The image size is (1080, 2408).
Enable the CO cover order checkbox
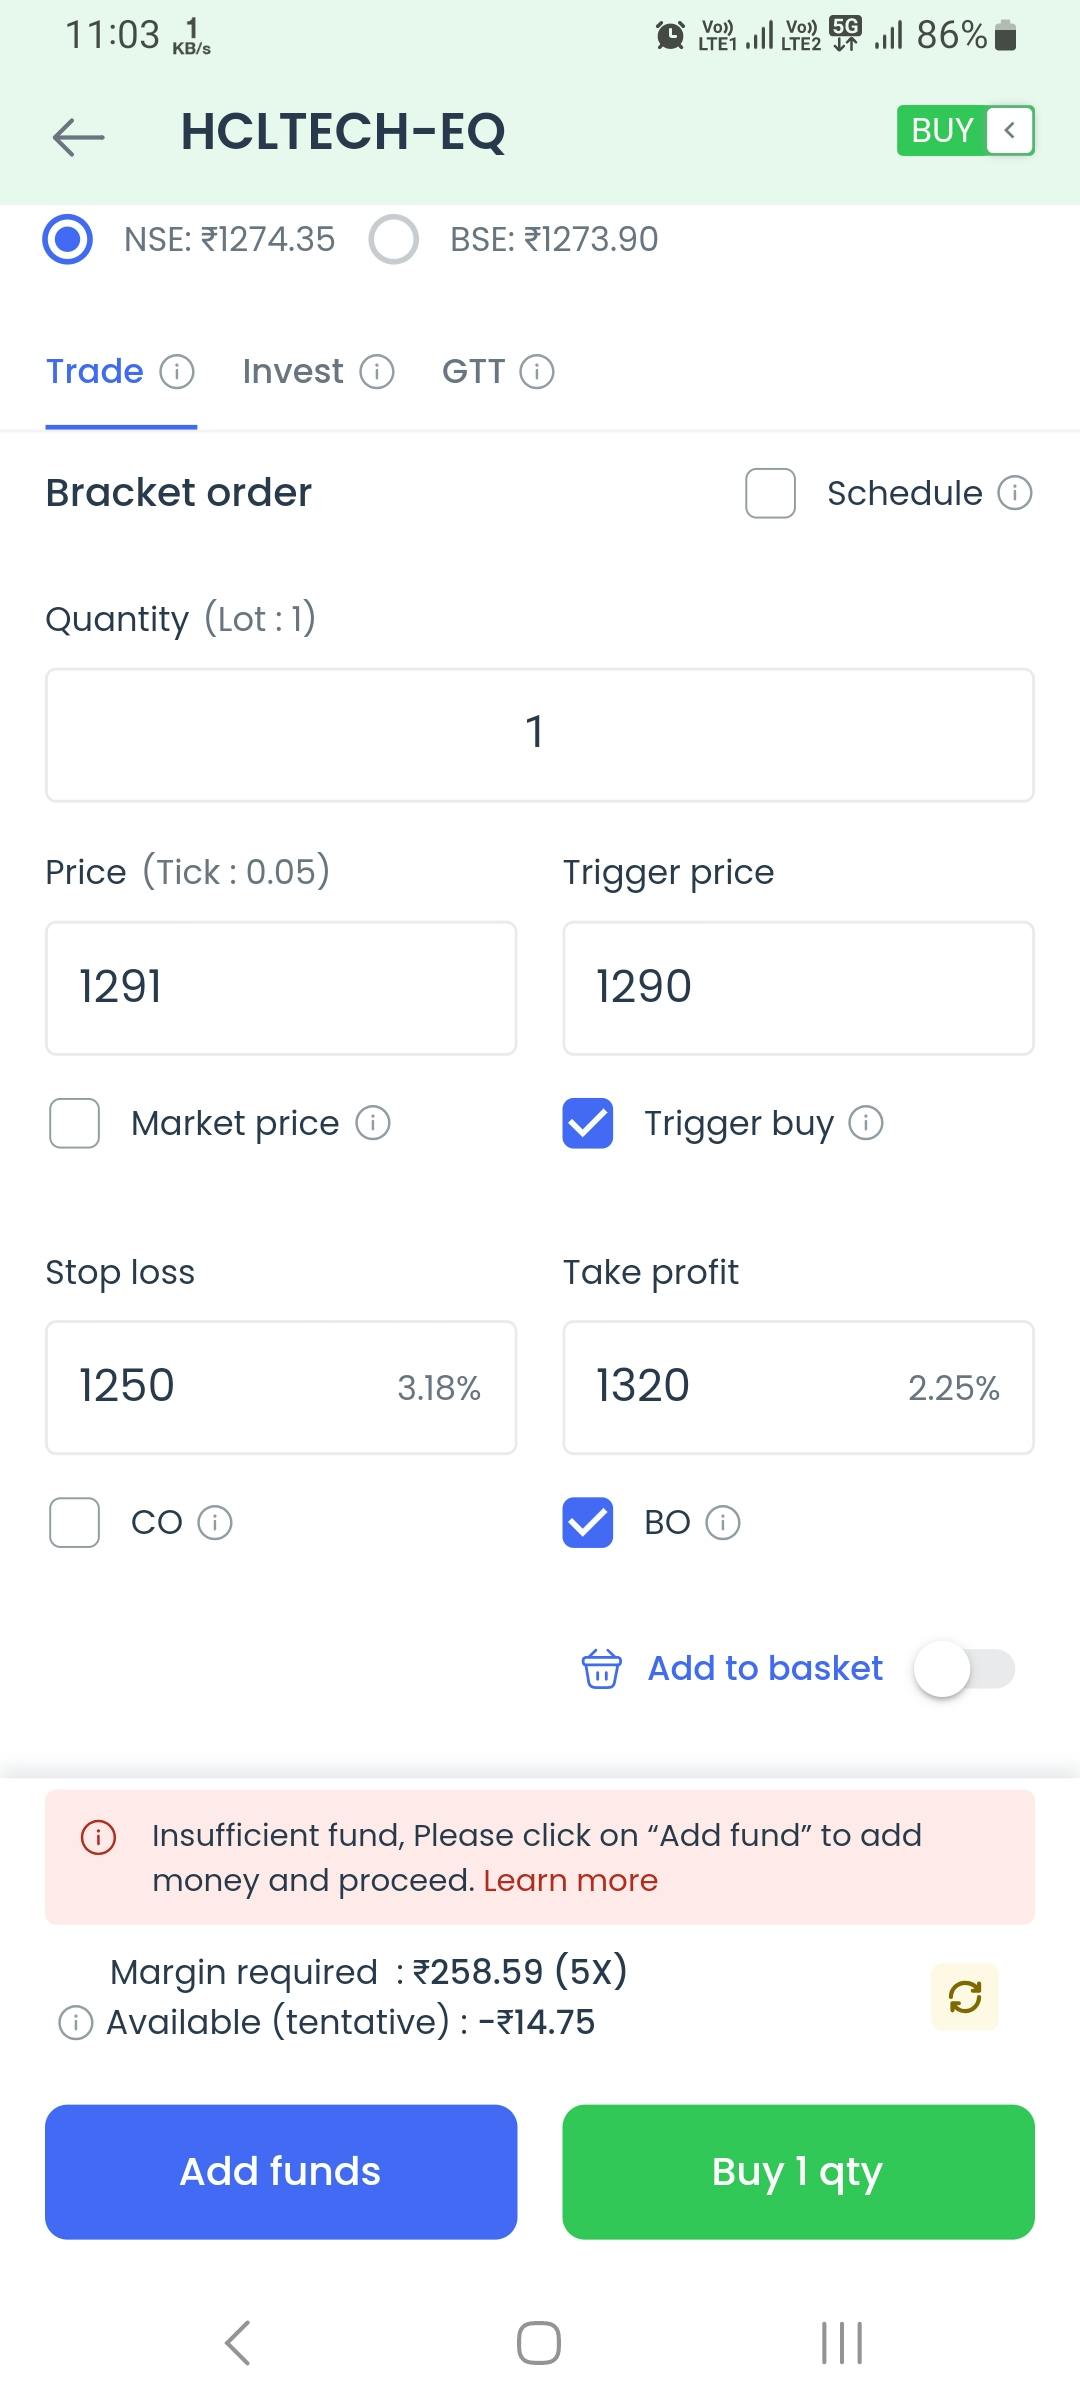pos(75,1523)
